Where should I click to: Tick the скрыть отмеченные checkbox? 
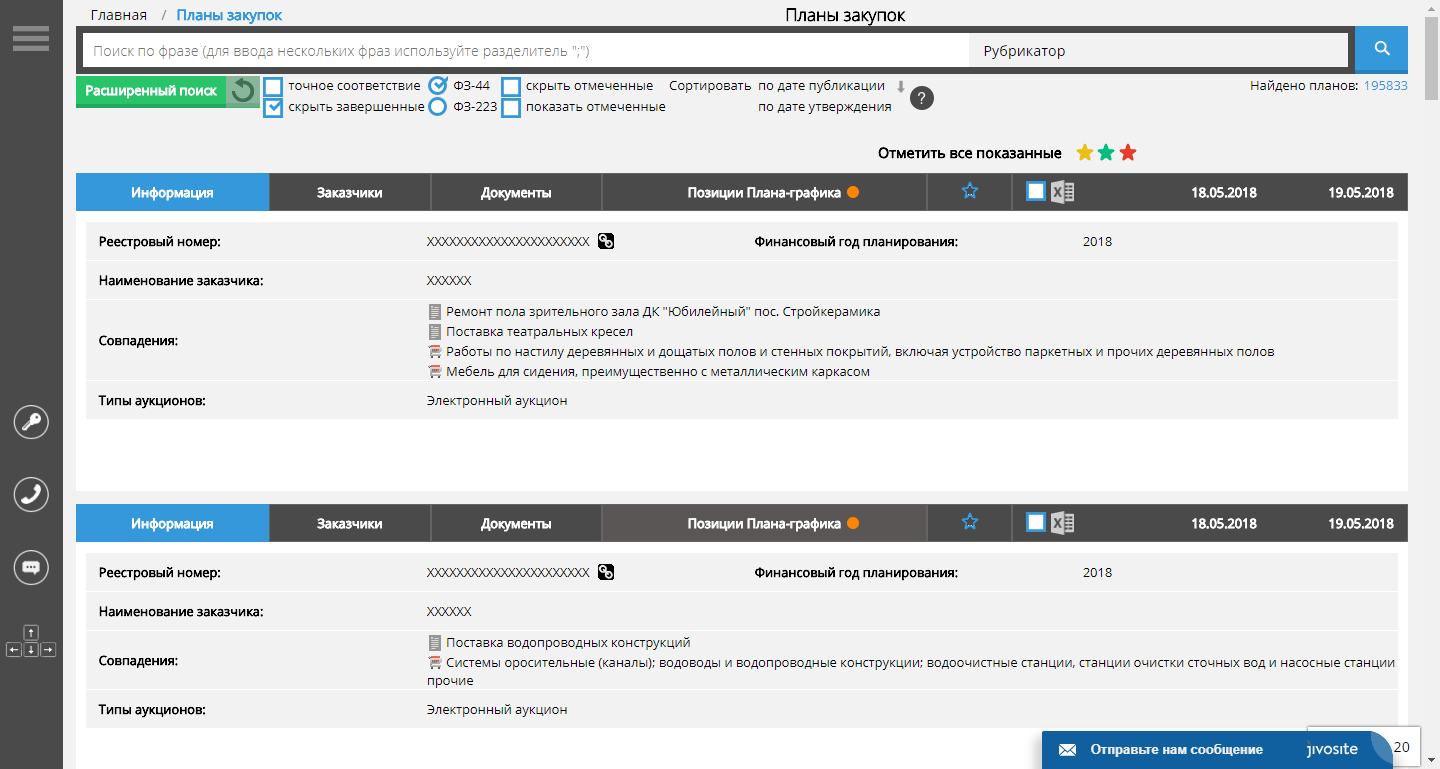click(x=511, y=86)
